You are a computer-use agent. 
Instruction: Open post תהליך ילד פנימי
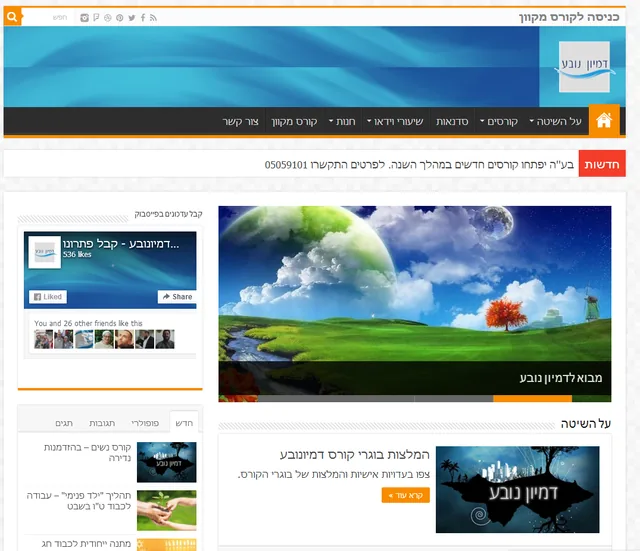point(79,501)
